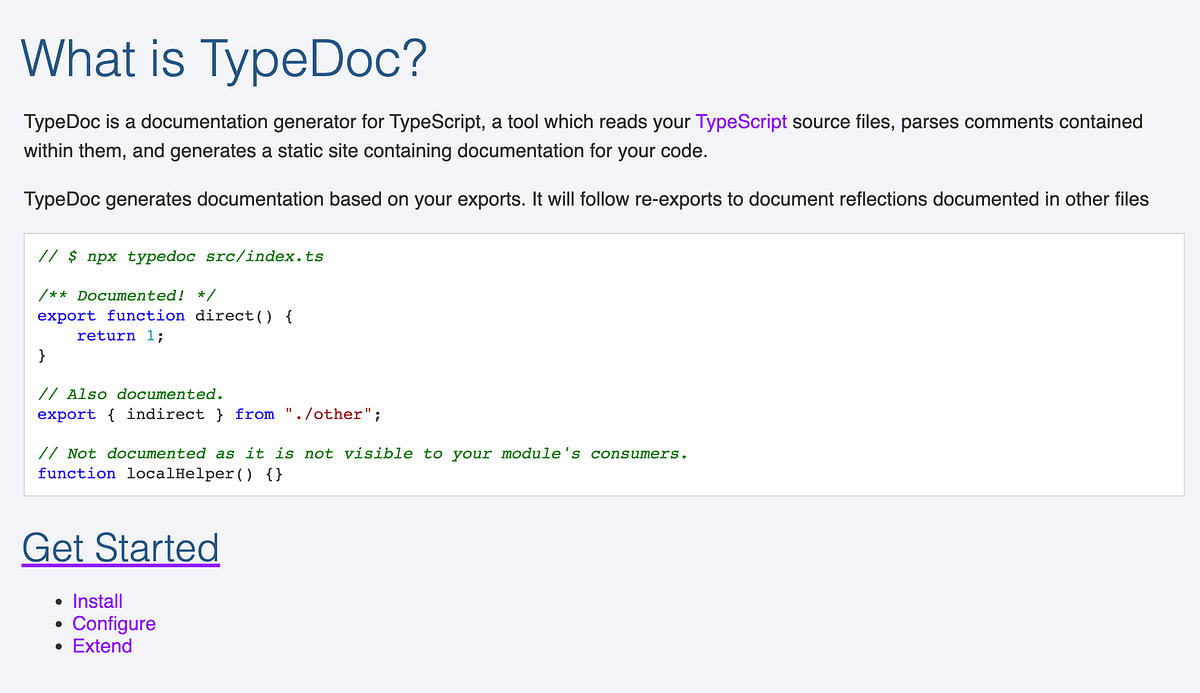Click the bullet point beside Extend
Image resolution: width=1200 pixels, height=693 pixels.
coord(59,647)
